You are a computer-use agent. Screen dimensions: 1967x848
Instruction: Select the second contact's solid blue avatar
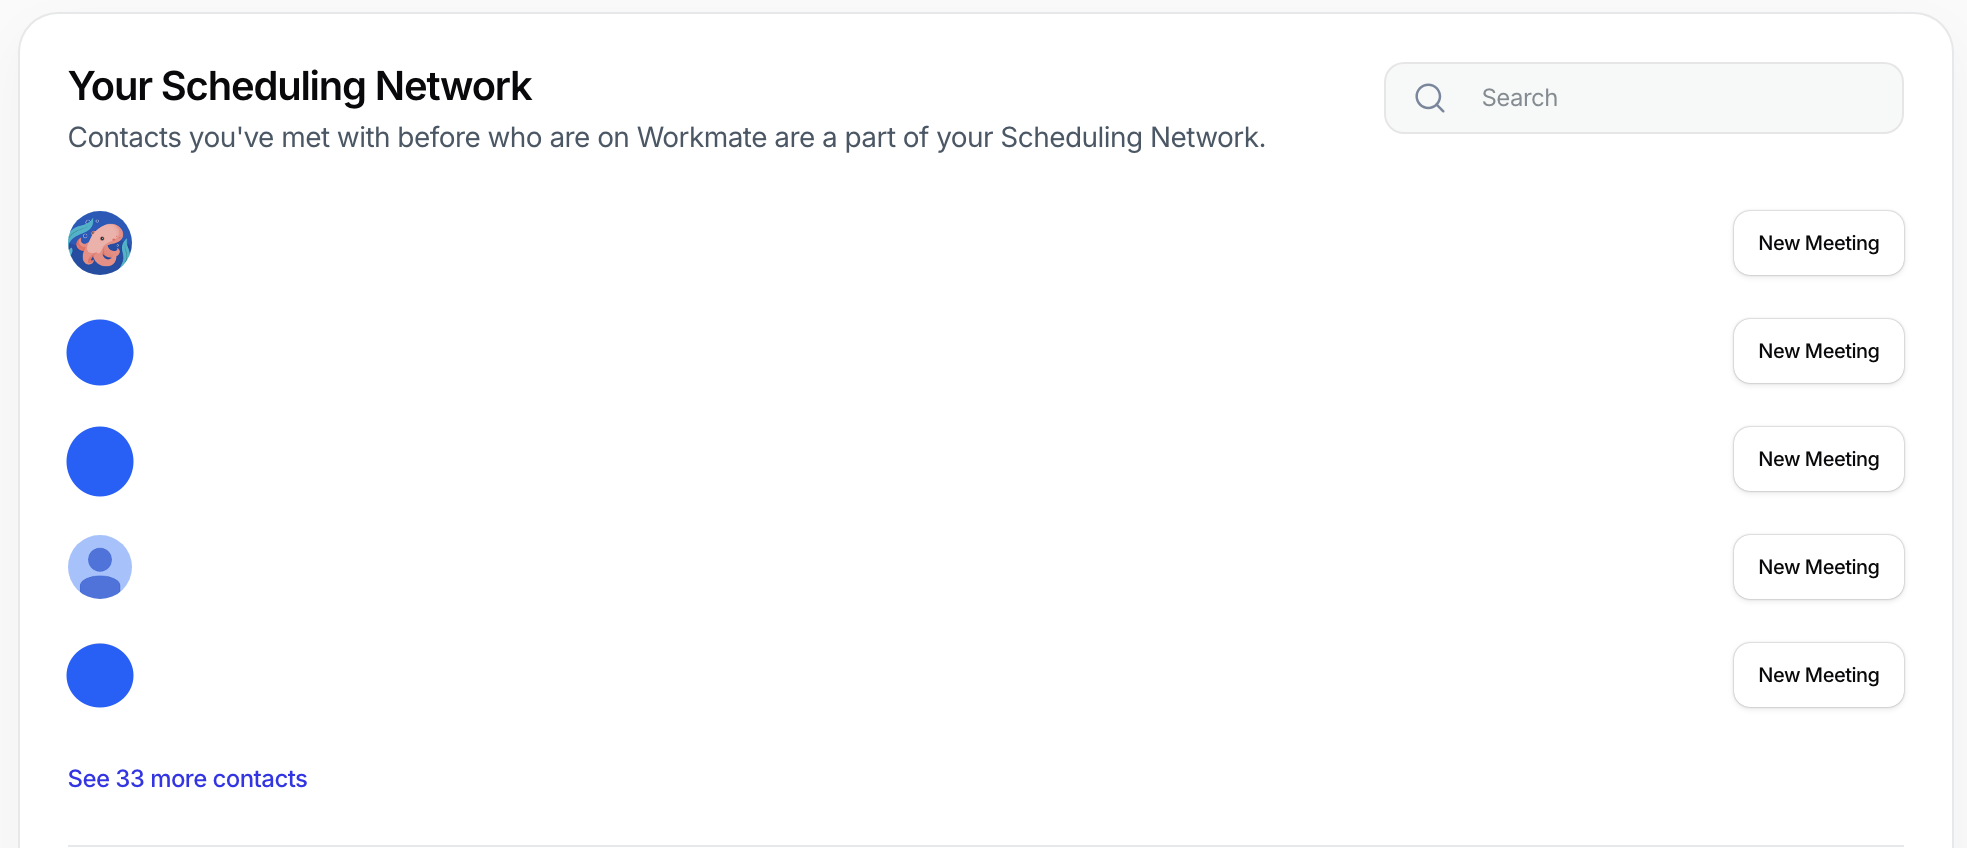[x=100, y=352]
